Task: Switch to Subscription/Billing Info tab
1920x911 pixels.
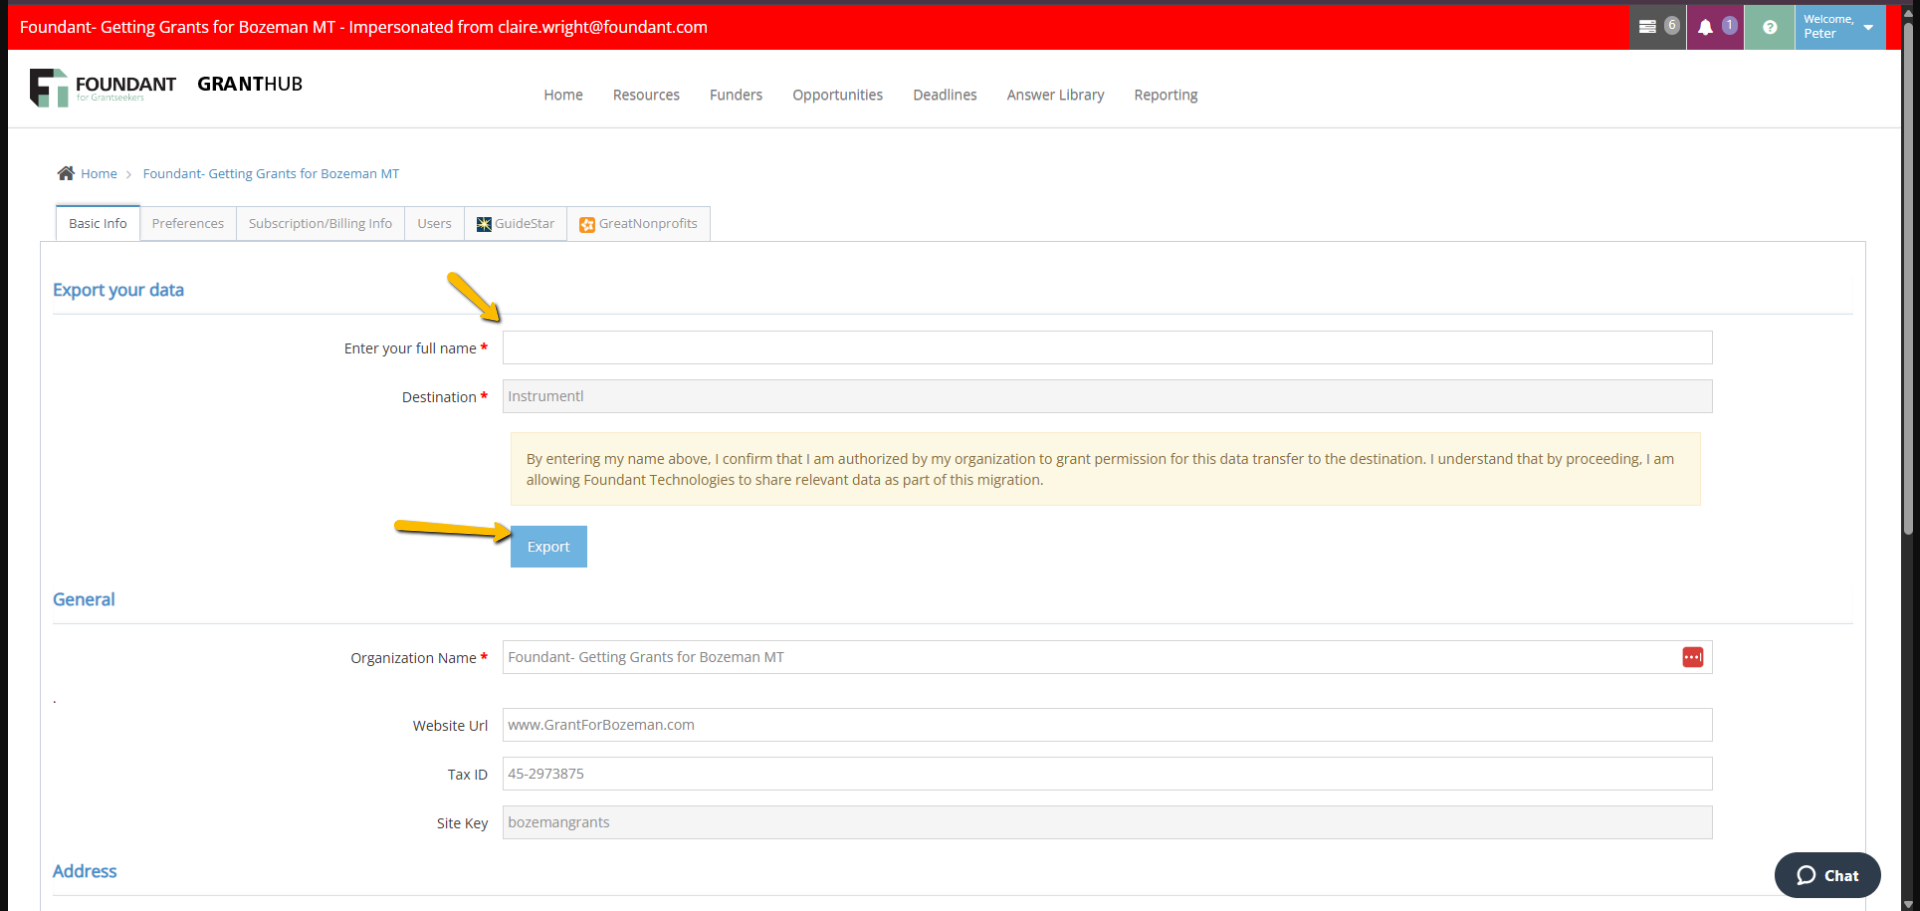Action: pos(320,223)
